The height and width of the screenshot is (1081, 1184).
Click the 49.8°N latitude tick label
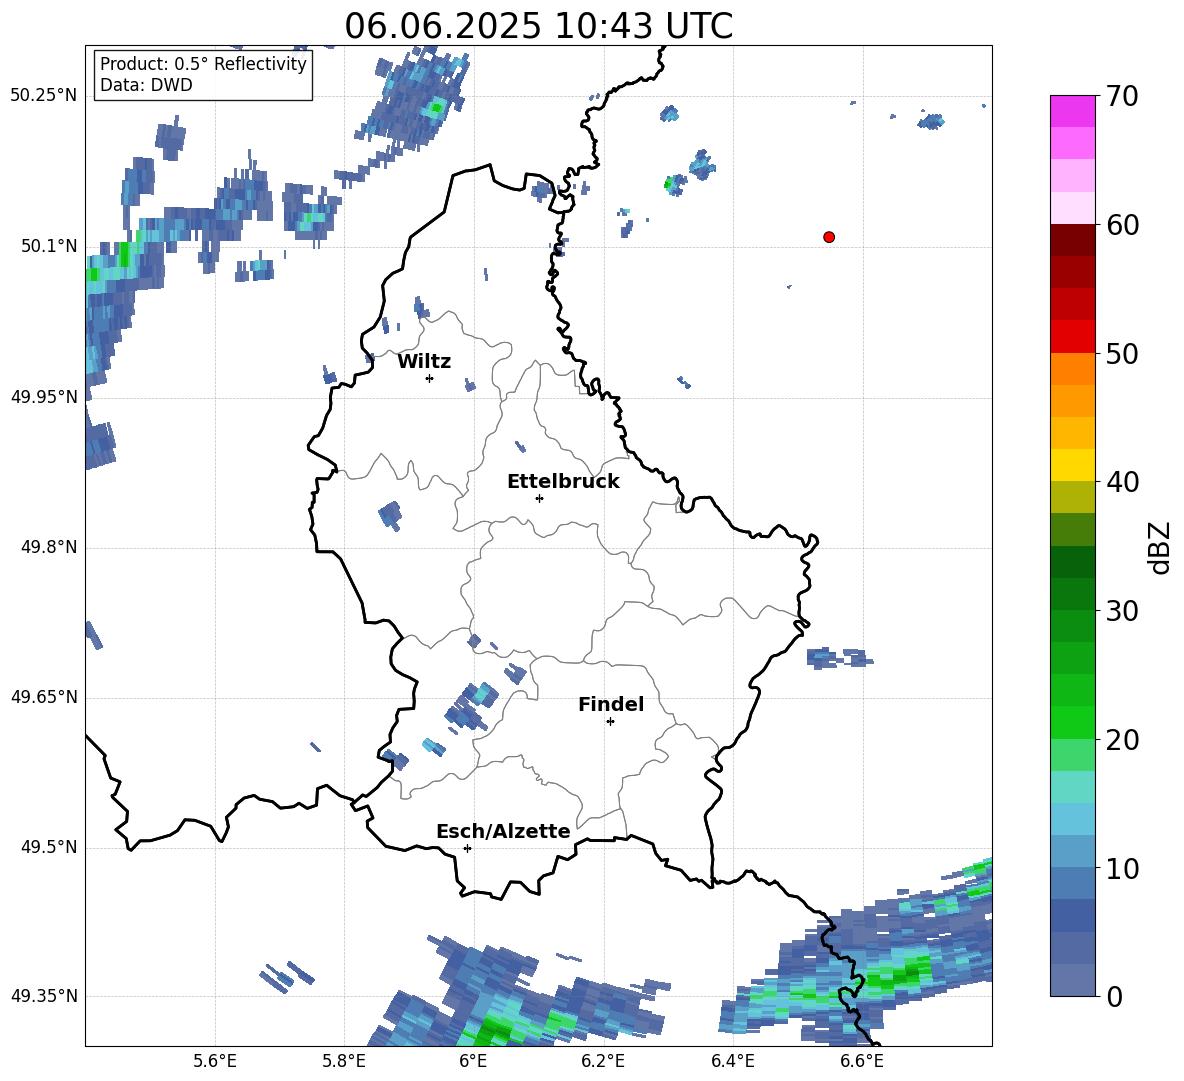[50, 547]
